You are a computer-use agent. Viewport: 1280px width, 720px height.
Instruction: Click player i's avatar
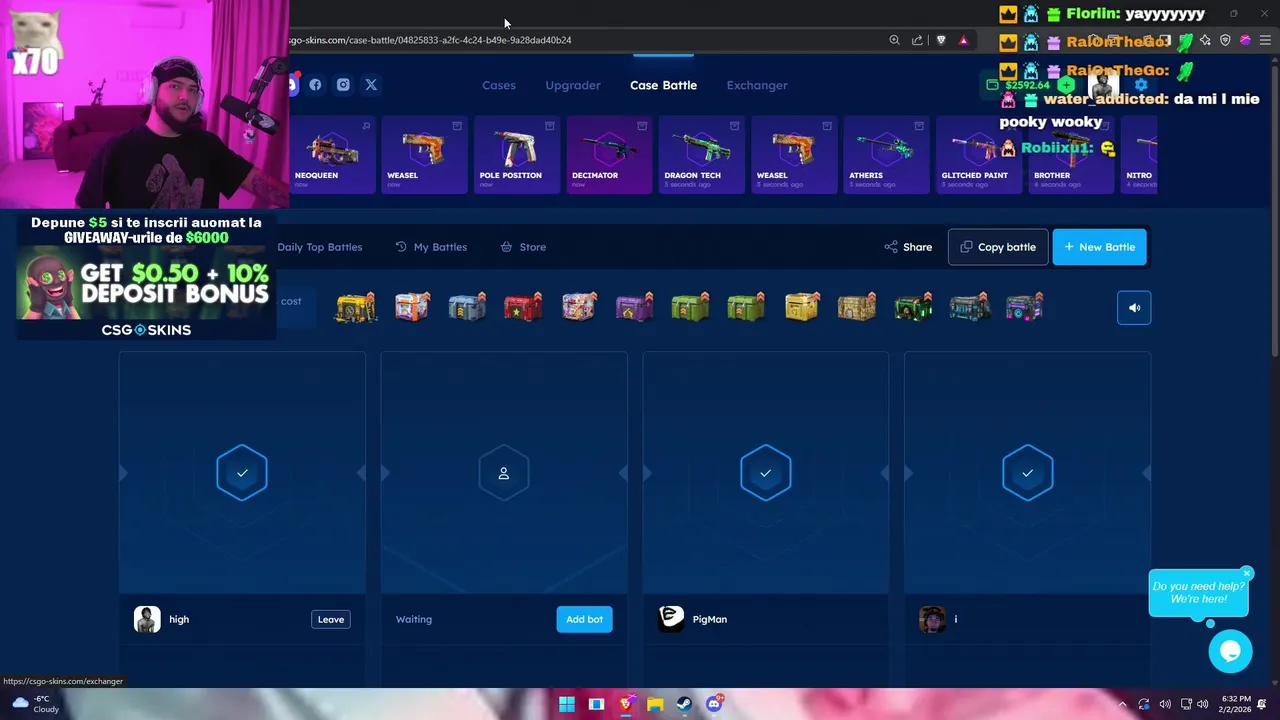[932, 619]
